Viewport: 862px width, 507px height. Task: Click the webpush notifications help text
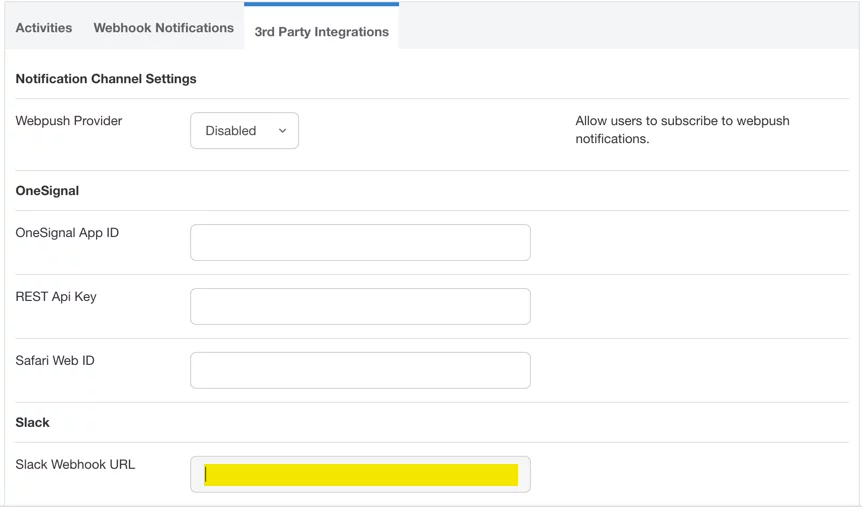point(682,130)
